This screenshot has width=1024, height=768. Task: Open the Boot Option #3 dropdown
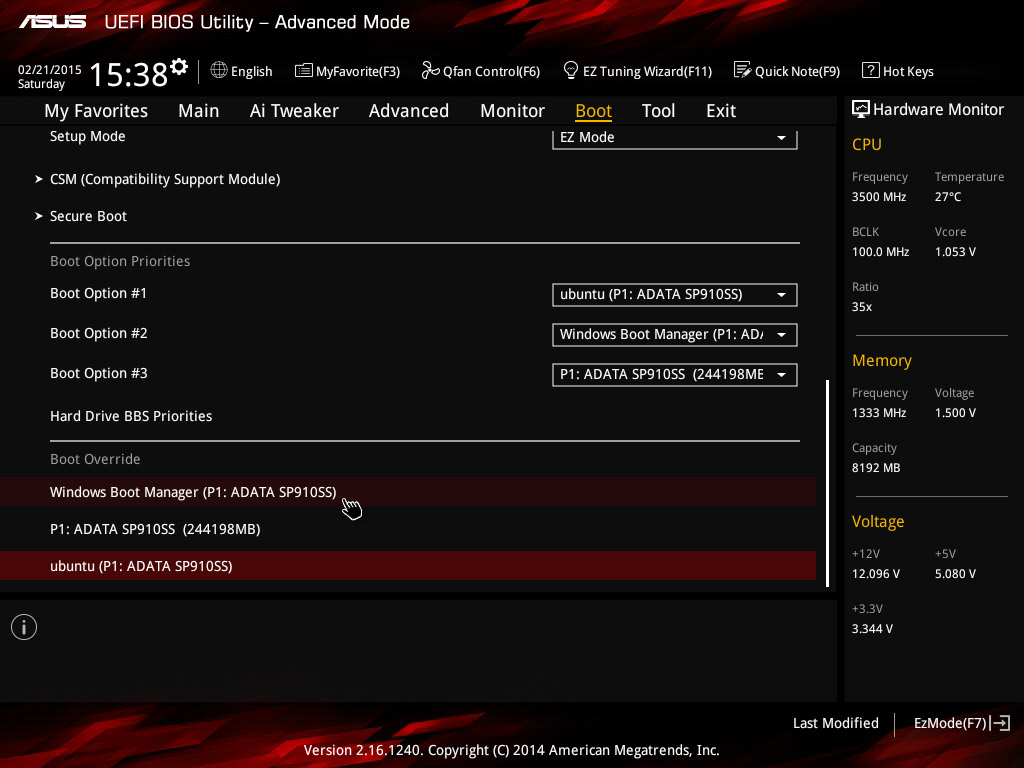(x=675, y=375)
